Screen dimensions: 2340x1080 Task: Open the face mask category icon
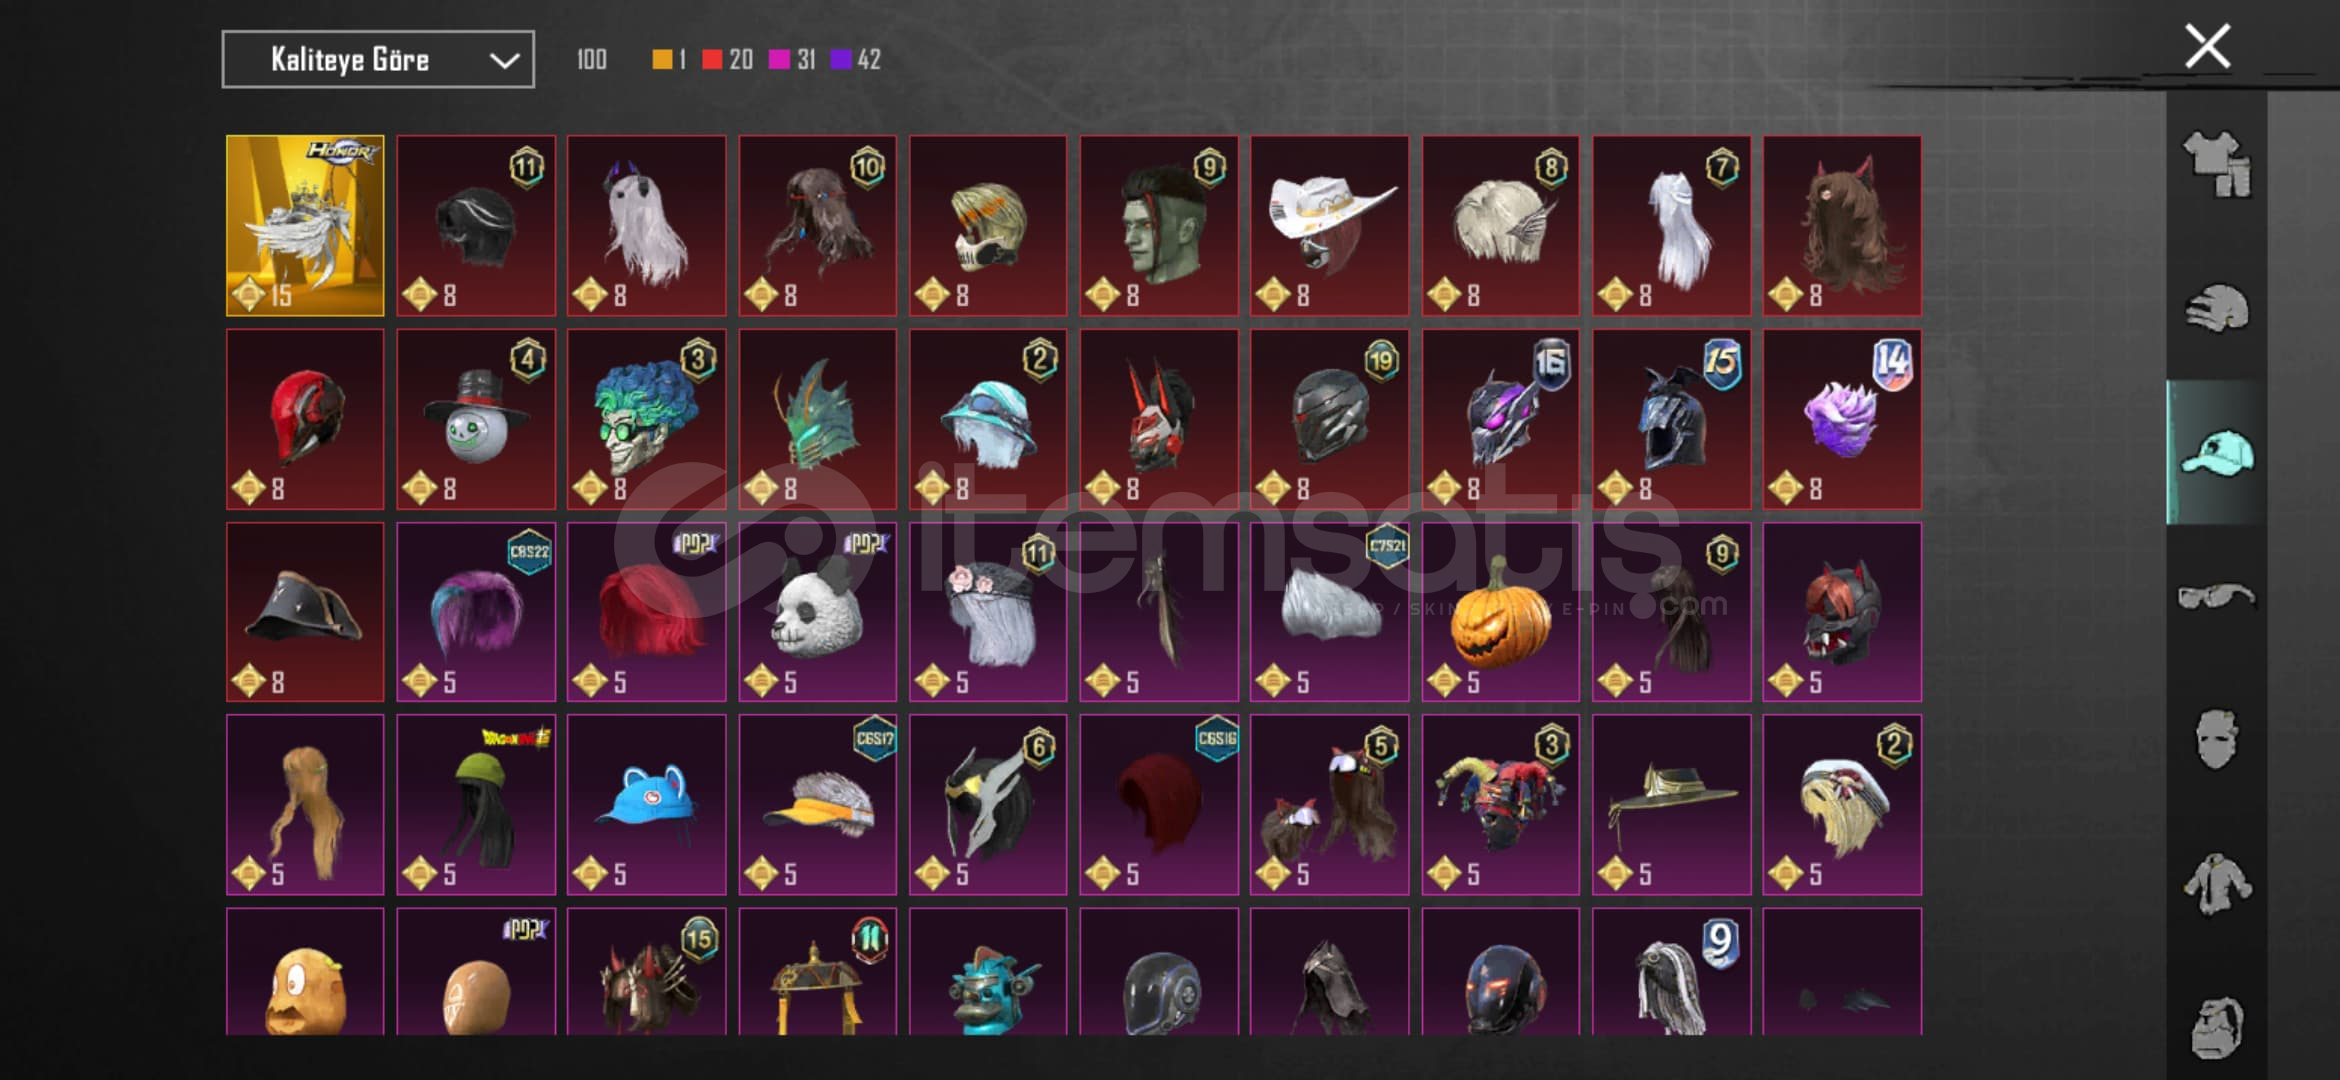click(x=2217, y=739)
